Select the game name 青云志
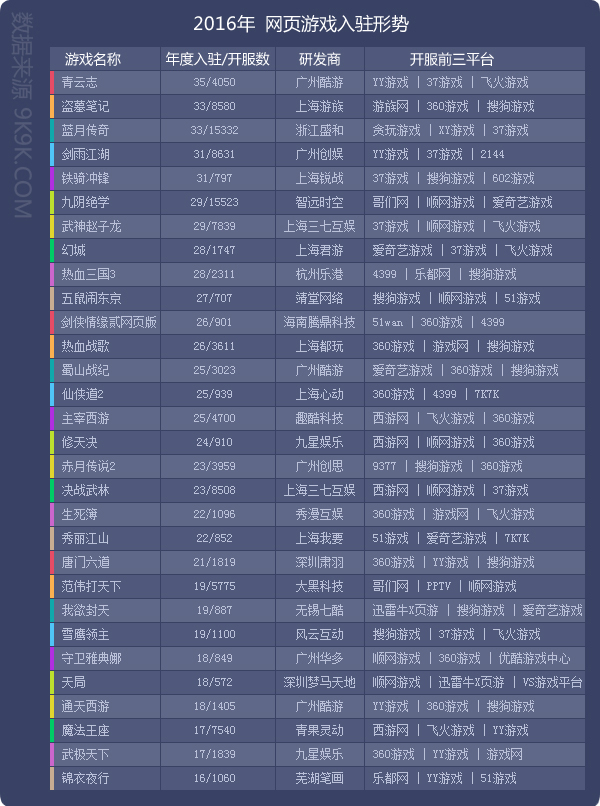 [79, 82]
